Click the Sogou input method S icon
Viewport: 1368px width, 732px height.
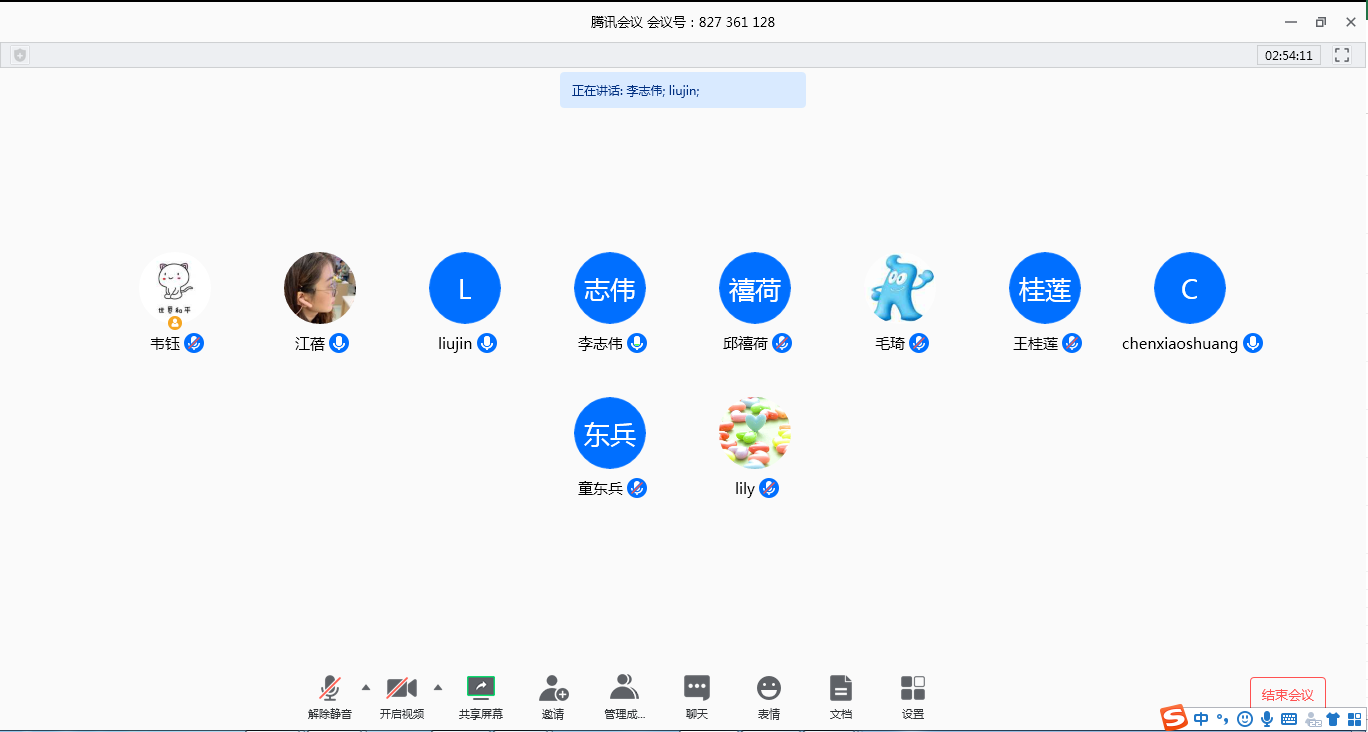(x=1174, y=718)
